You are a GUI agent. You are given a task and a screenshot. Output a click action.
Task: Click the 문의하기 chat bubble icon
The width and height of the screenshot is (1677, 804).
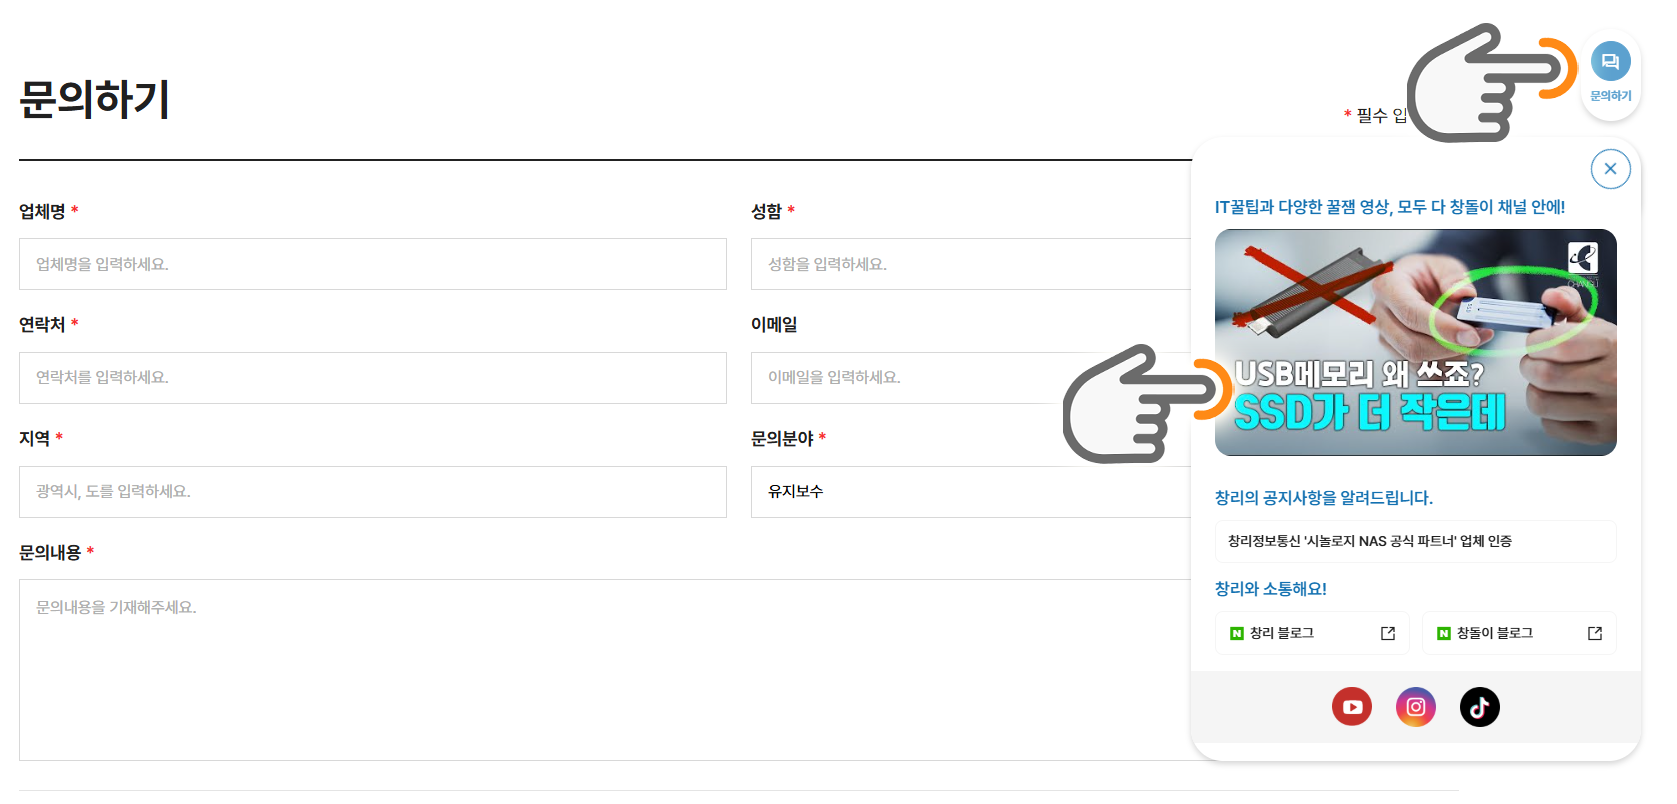(x=1610, y=62)
